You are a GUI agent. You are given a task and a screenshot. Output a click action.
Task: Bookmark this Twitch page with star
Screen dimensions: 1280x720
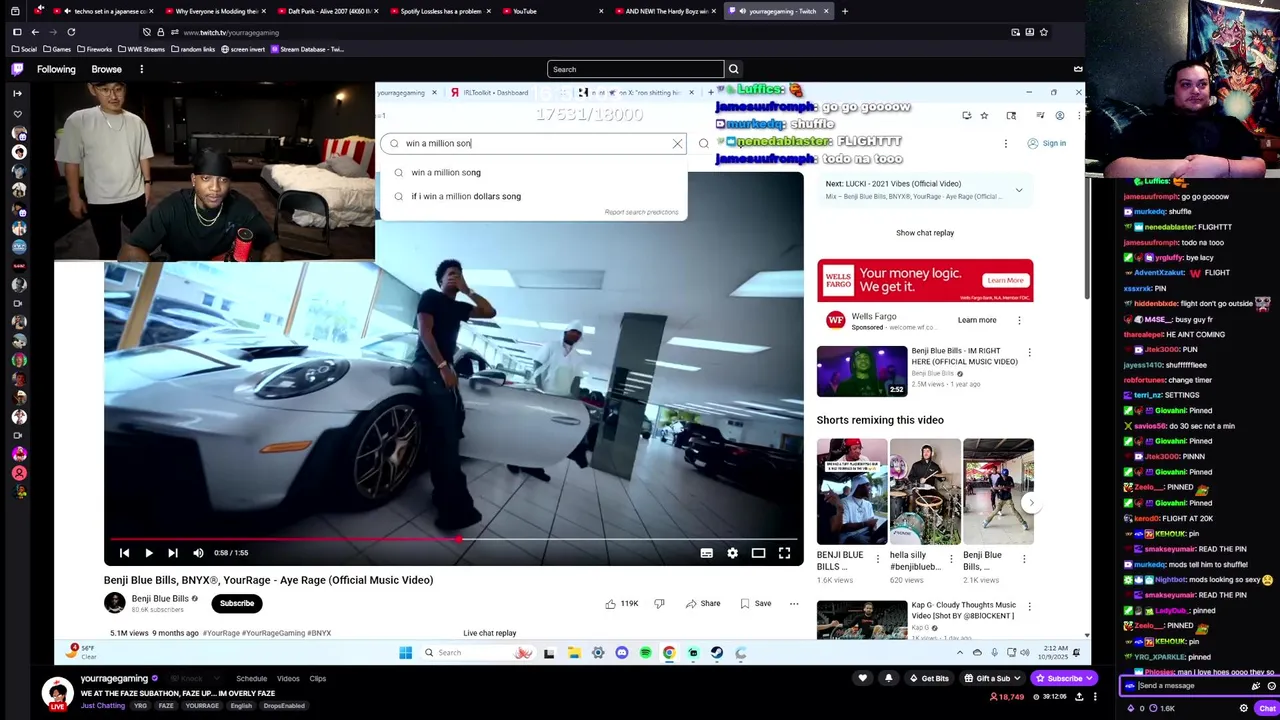pos(1043,32)
